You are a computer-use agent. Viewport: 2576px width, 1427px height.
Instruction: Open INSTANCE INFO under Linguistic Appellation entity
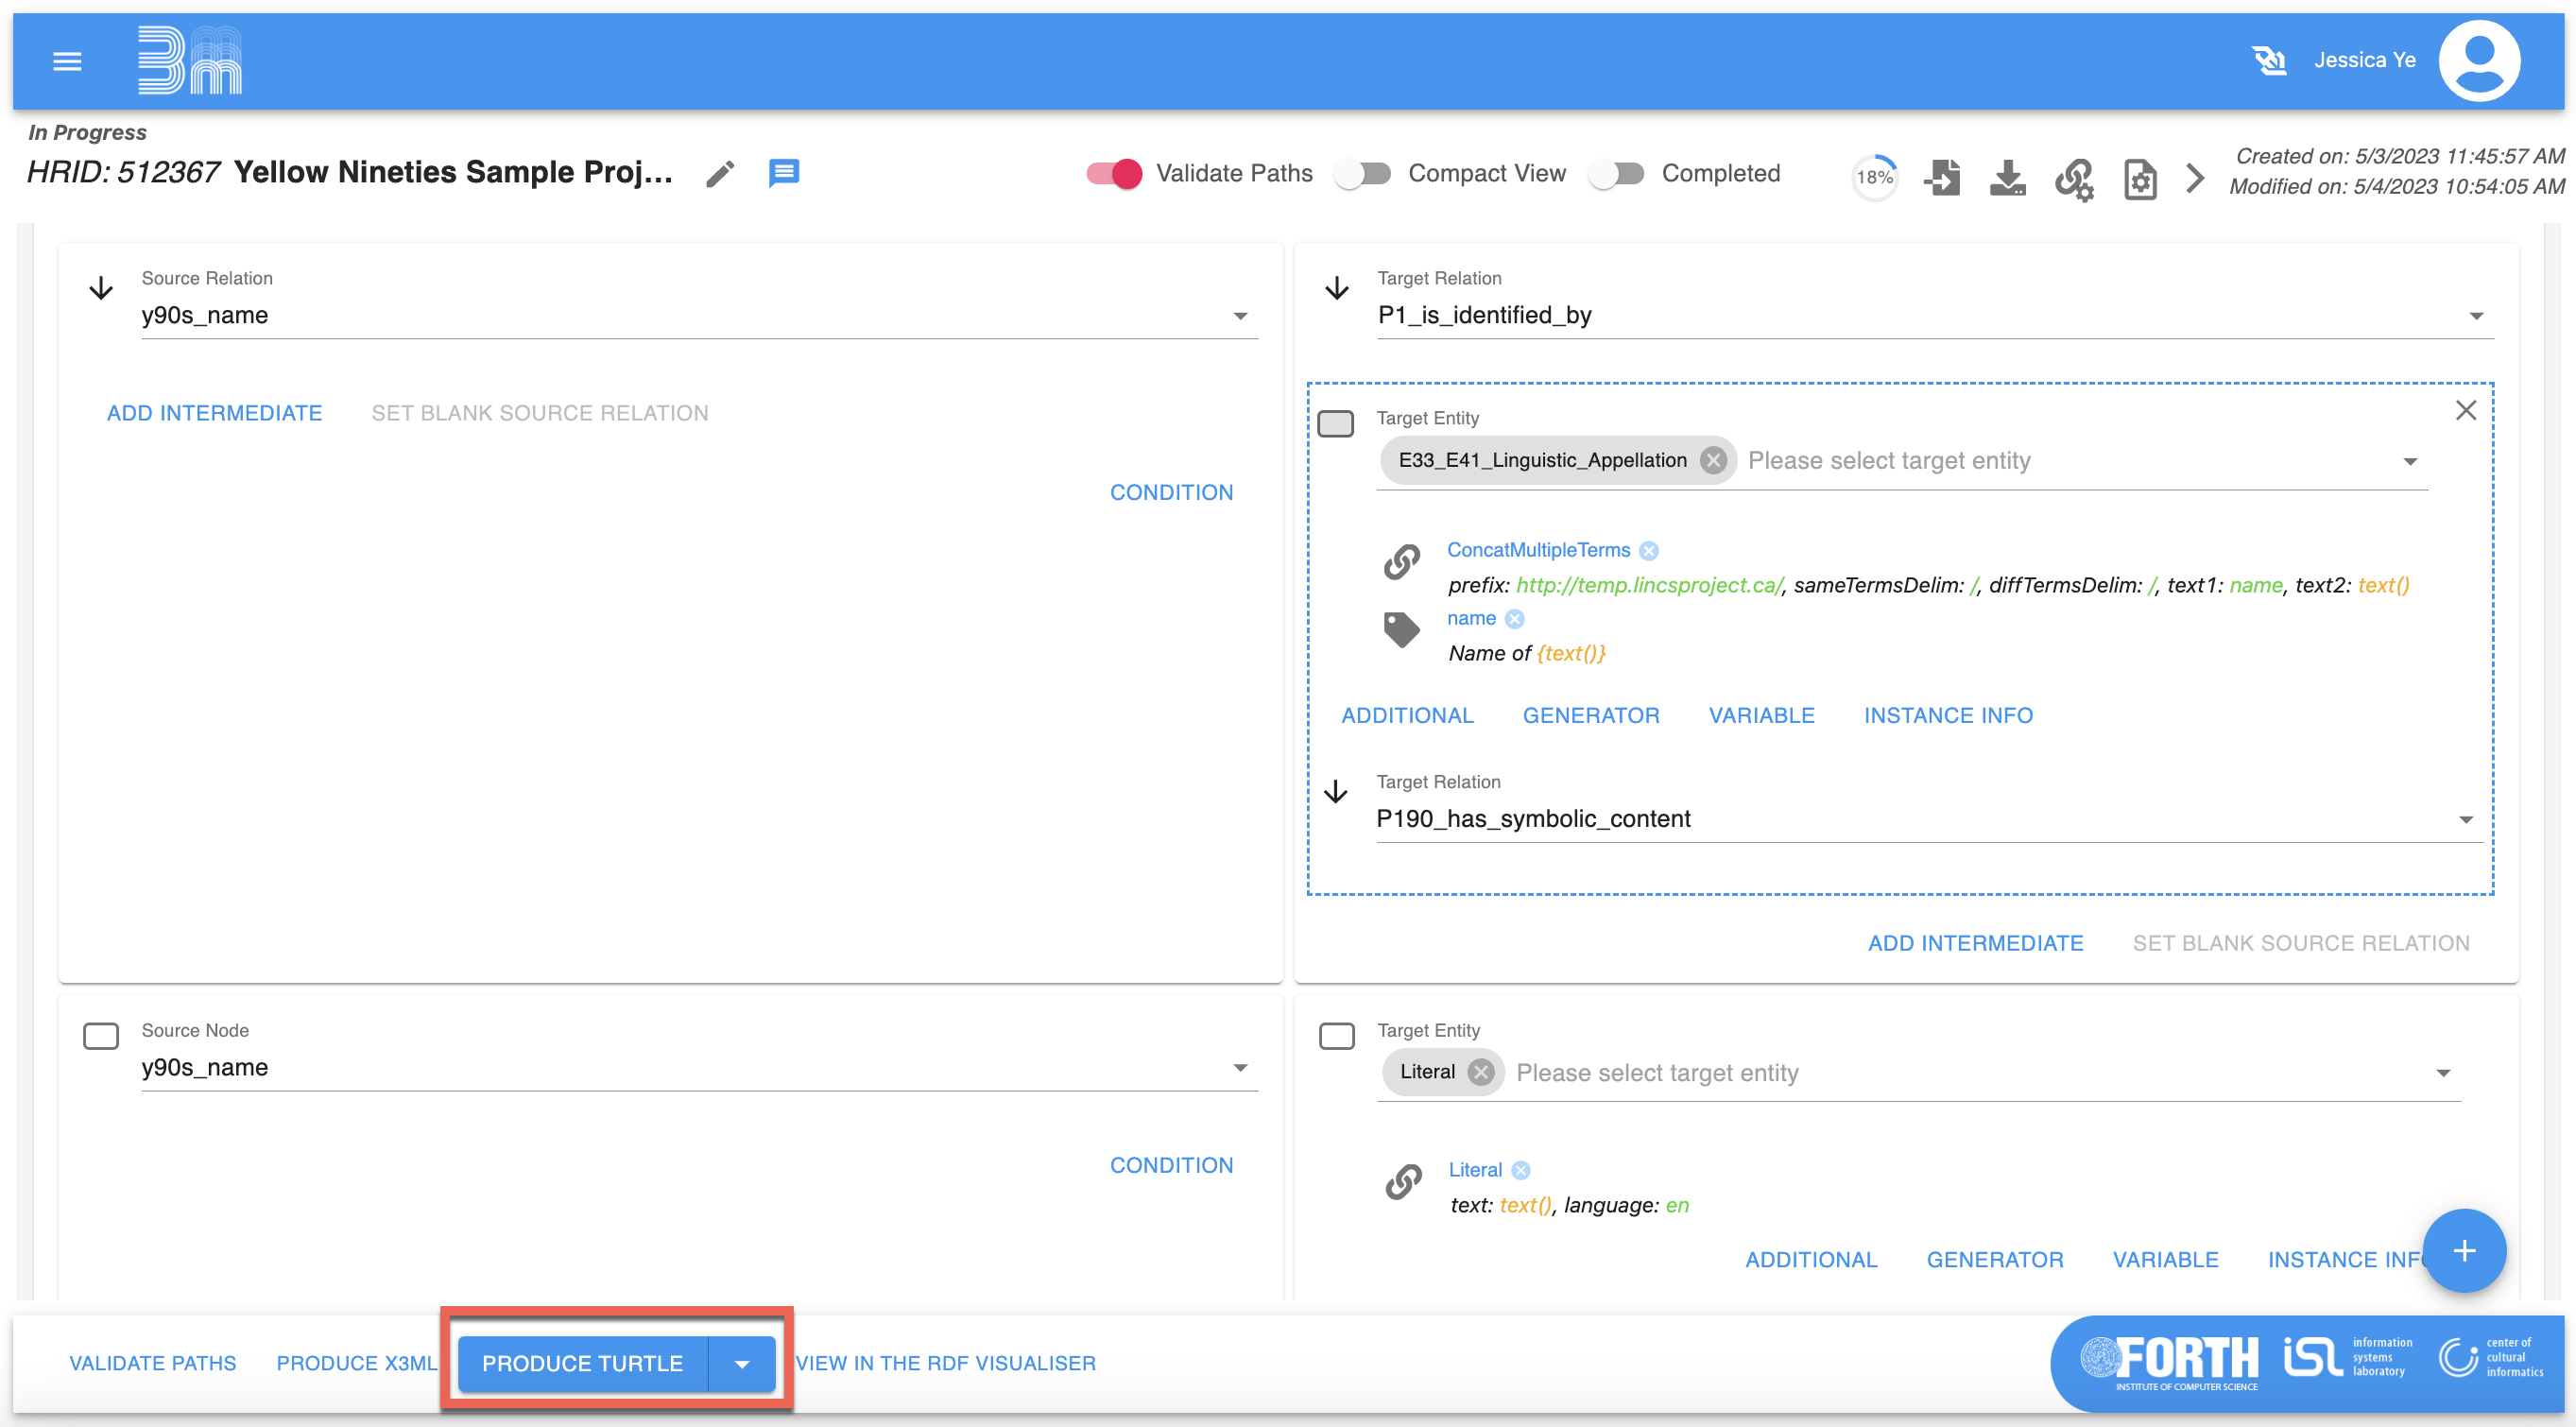coord(1947,715)
